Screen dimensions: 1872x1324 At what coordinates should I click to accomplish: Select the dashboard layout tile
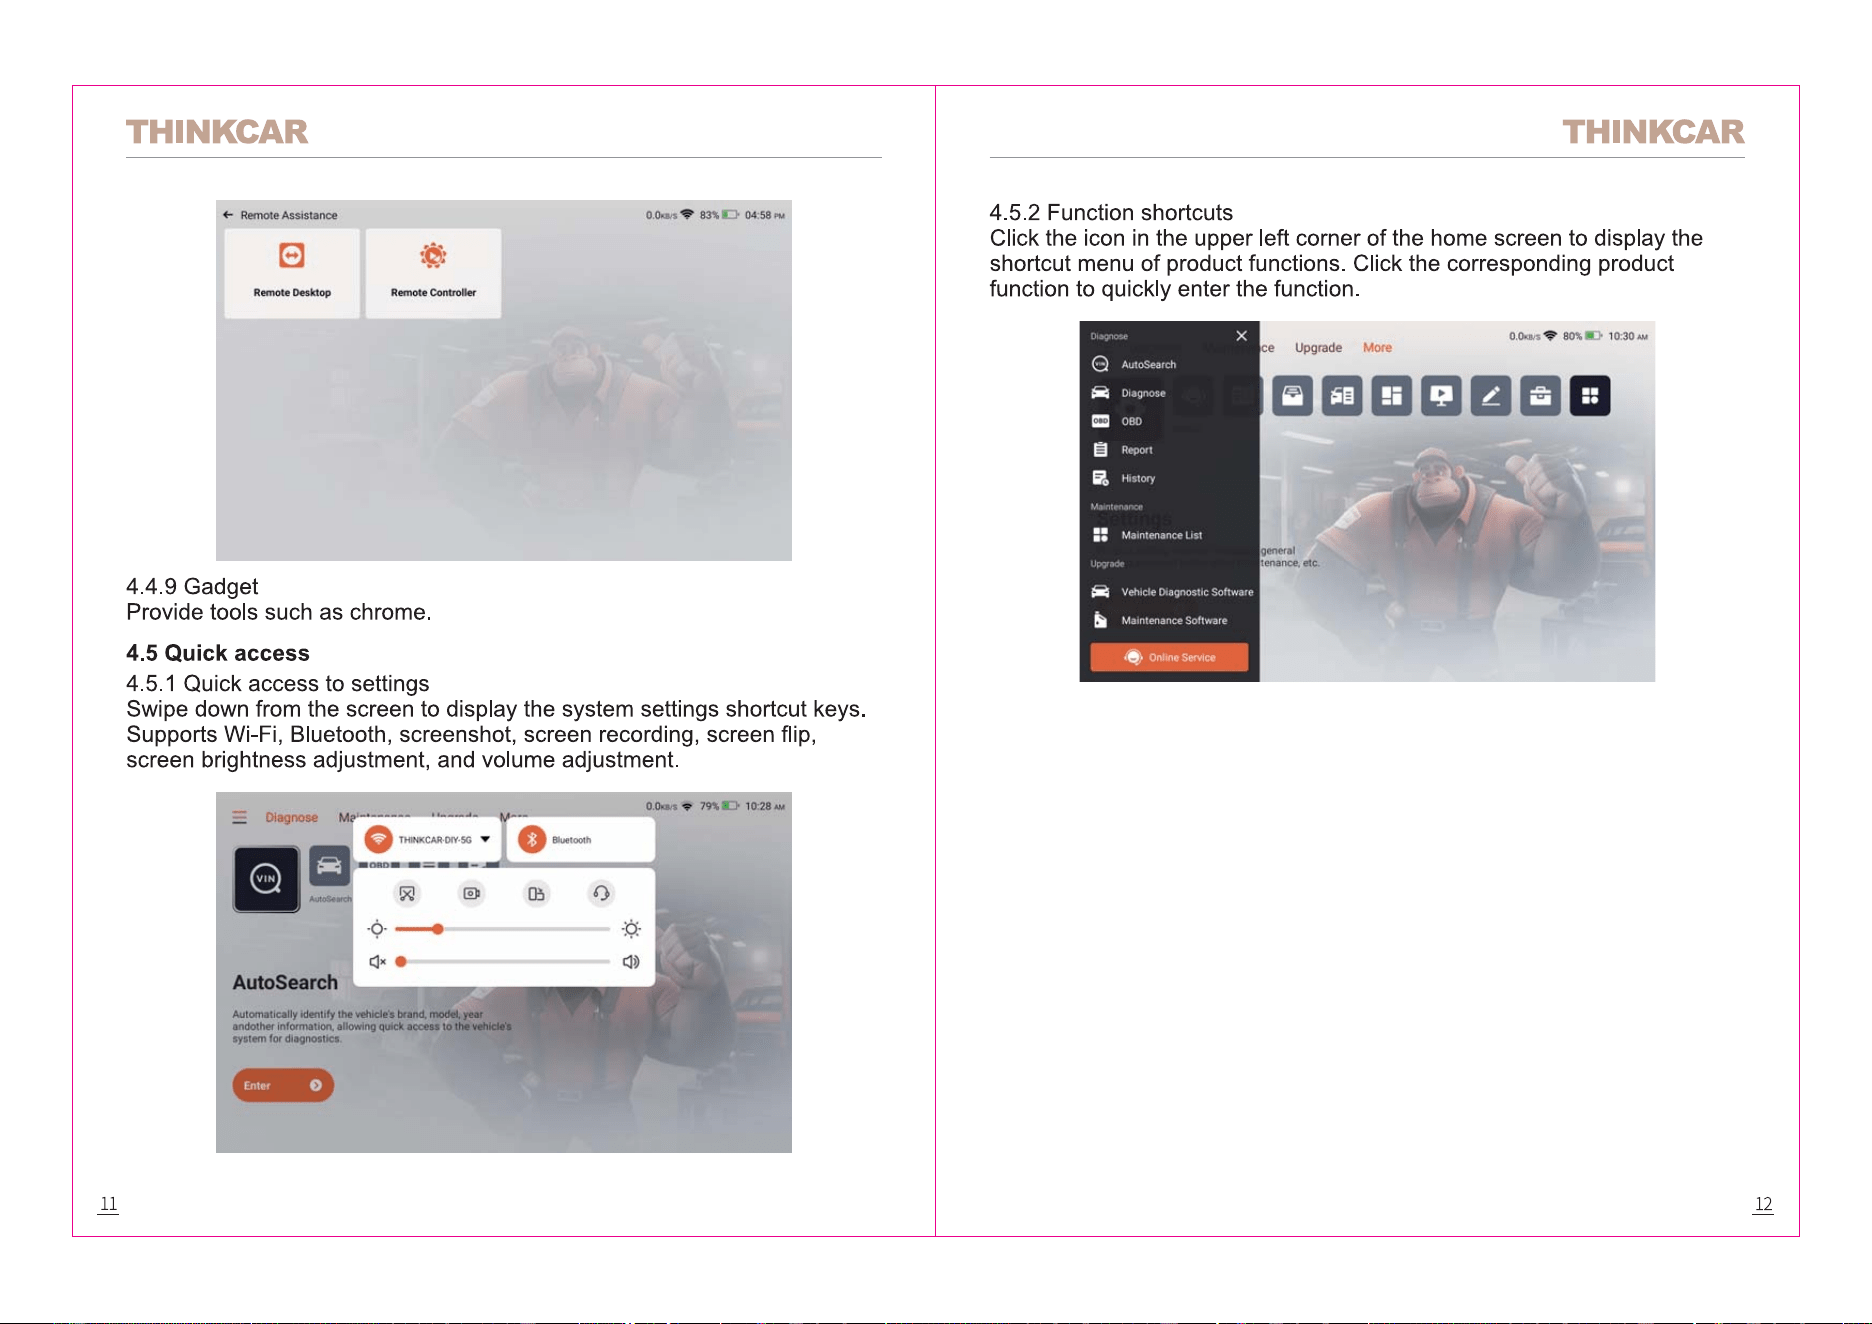pyautogui.click(x=1391, y=396)
